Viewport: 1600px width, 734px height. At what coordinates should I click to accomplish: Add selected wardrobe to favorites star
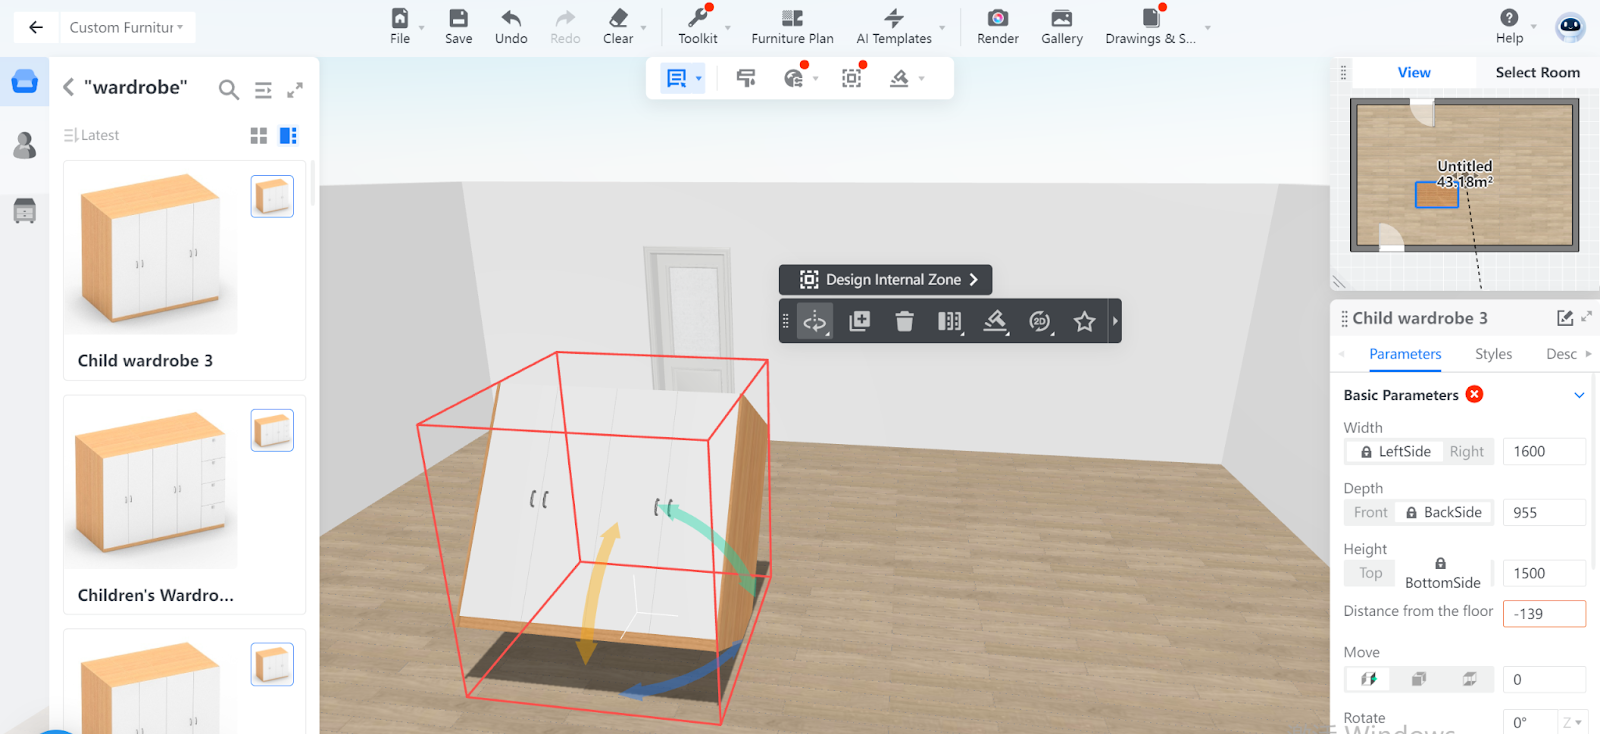pos(1084,321)
